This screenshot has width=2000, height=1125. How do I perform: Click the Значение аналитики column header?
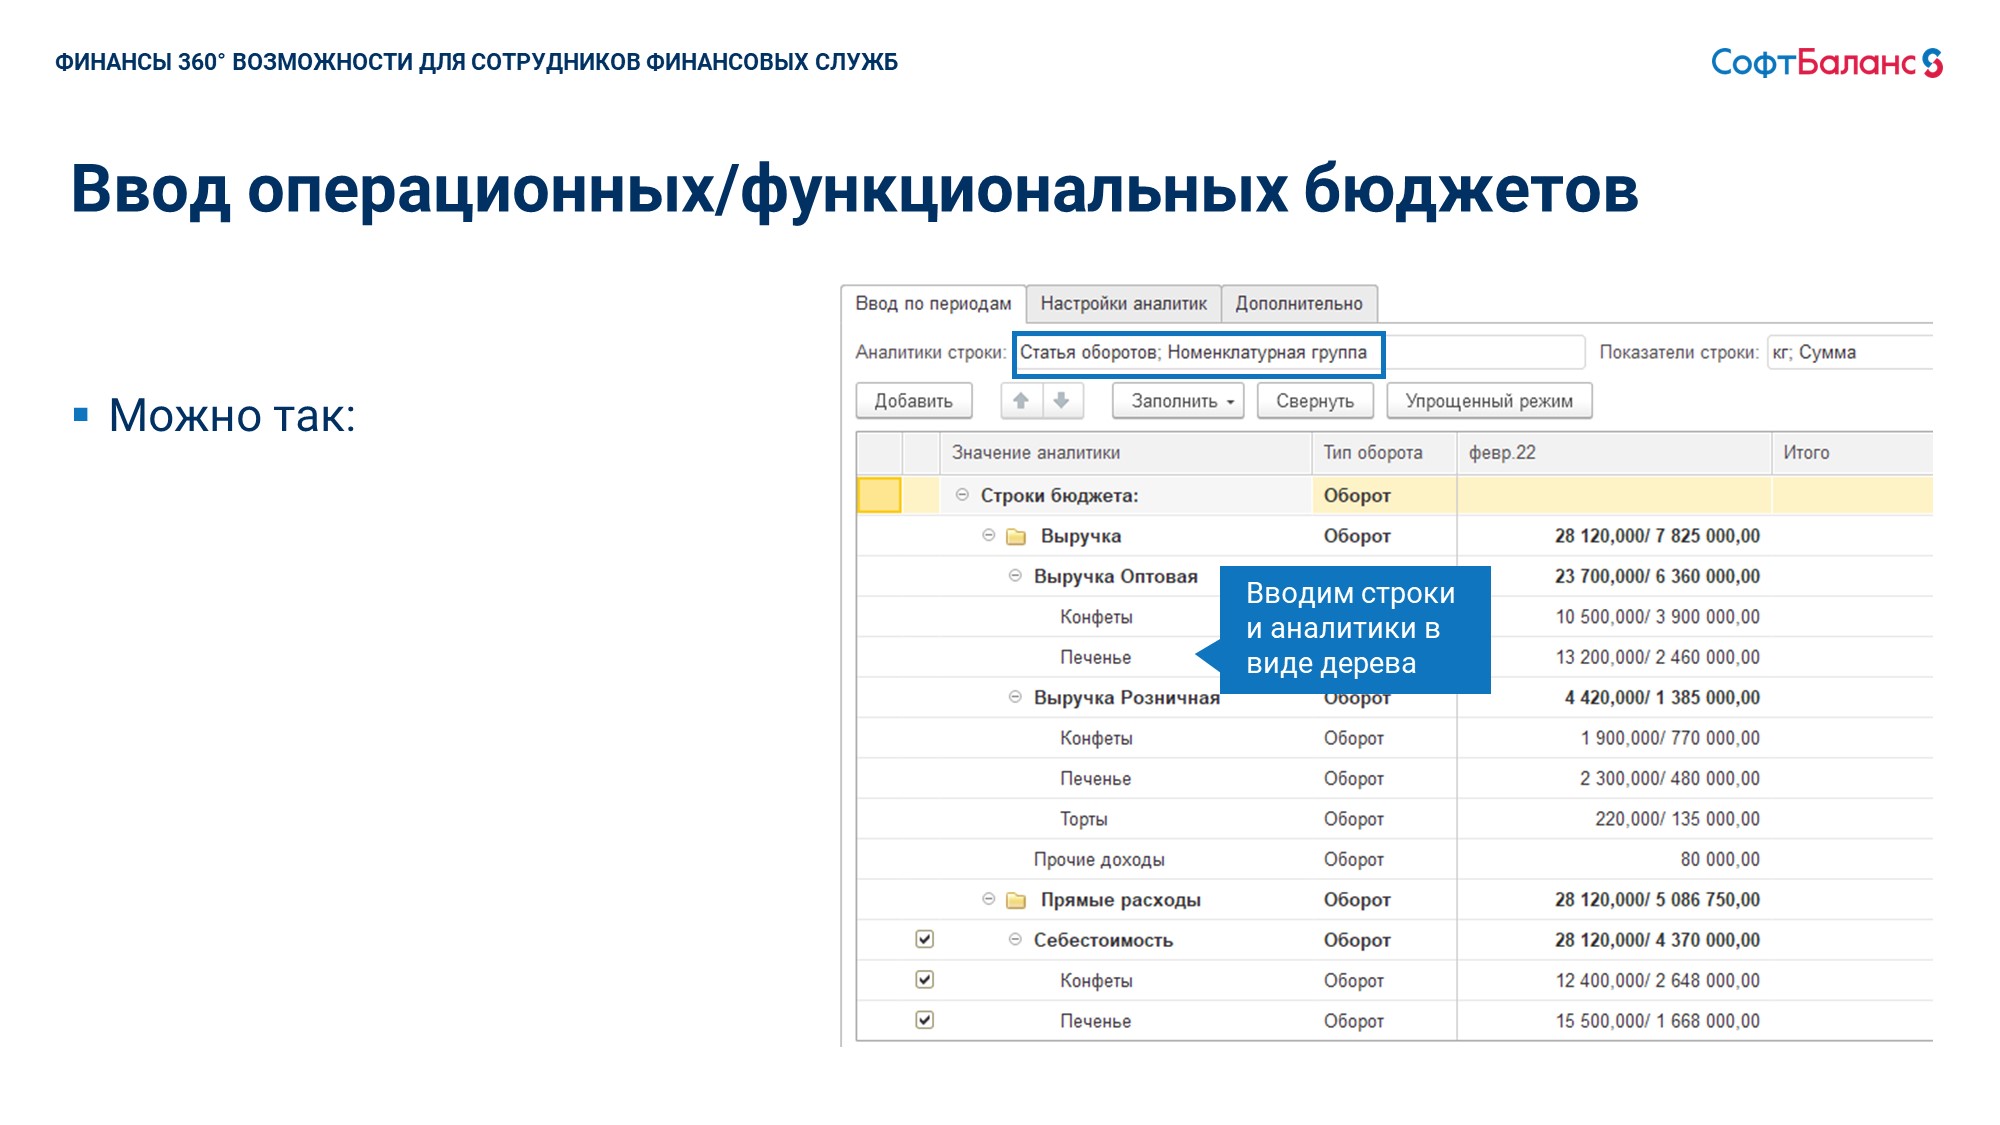click(x=1125, y=453)
